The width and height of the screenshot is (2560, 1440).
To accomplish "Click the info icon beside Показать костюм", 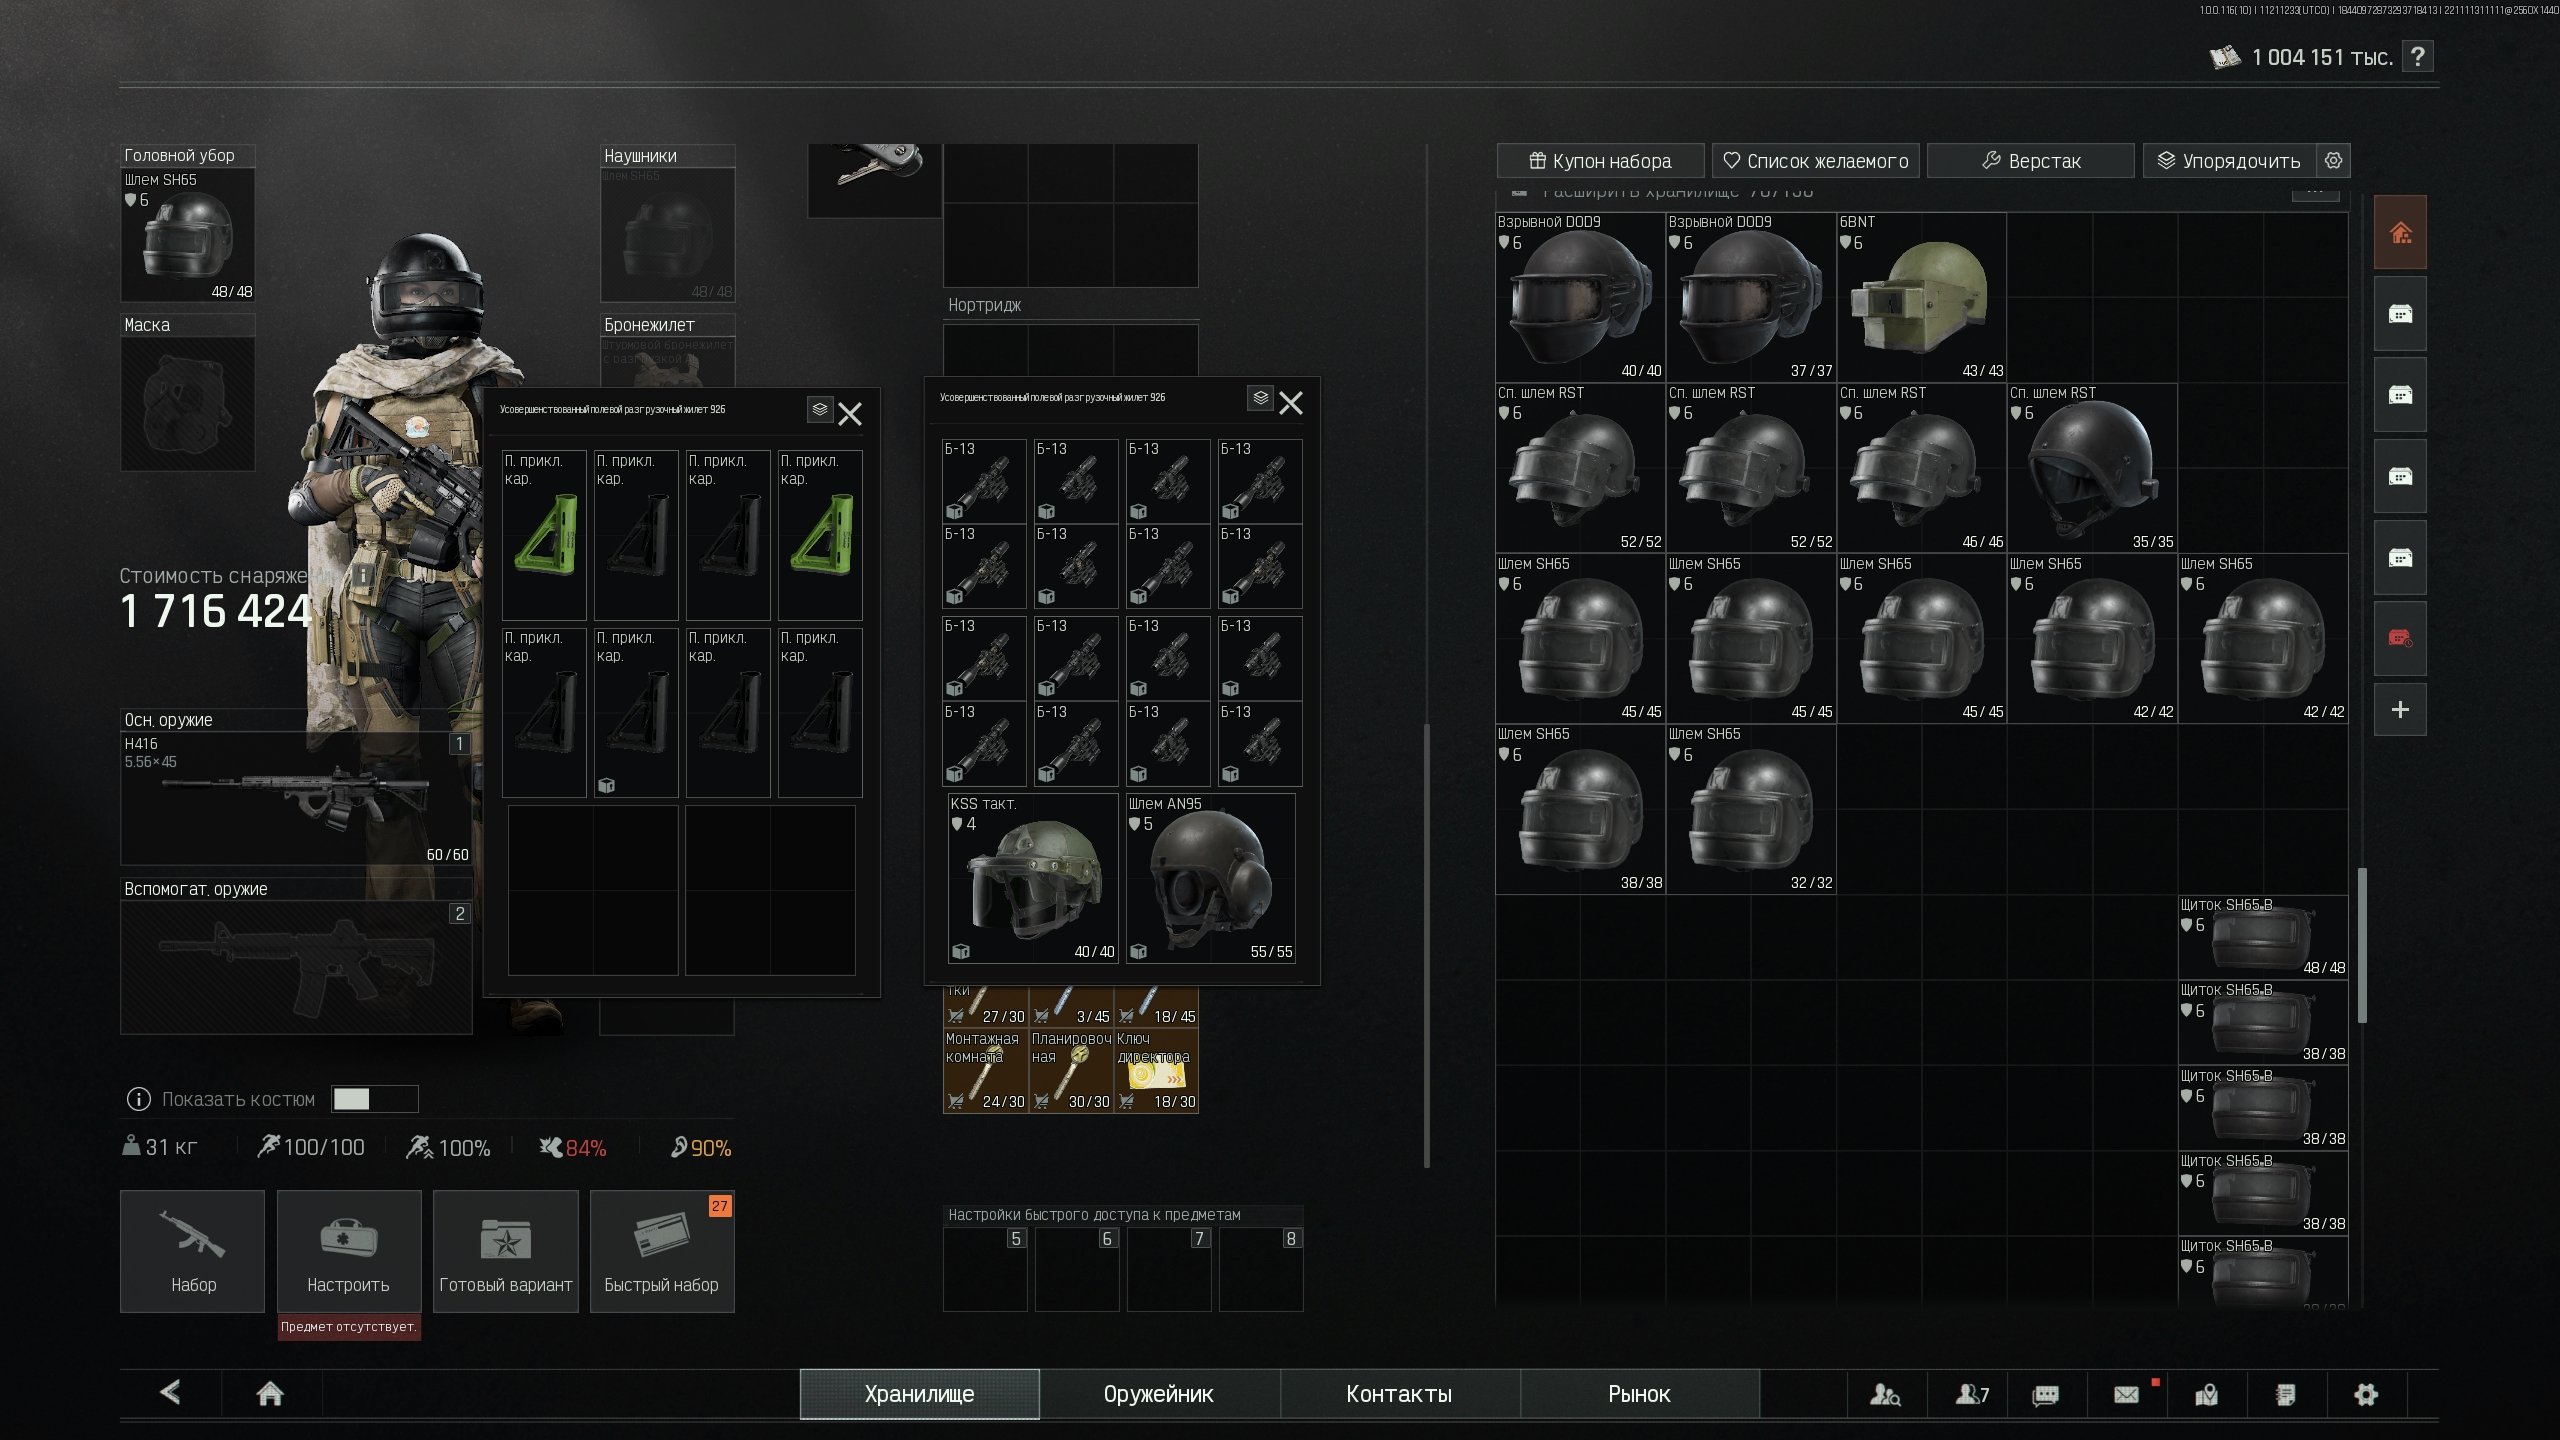I will click(138, 1099).
